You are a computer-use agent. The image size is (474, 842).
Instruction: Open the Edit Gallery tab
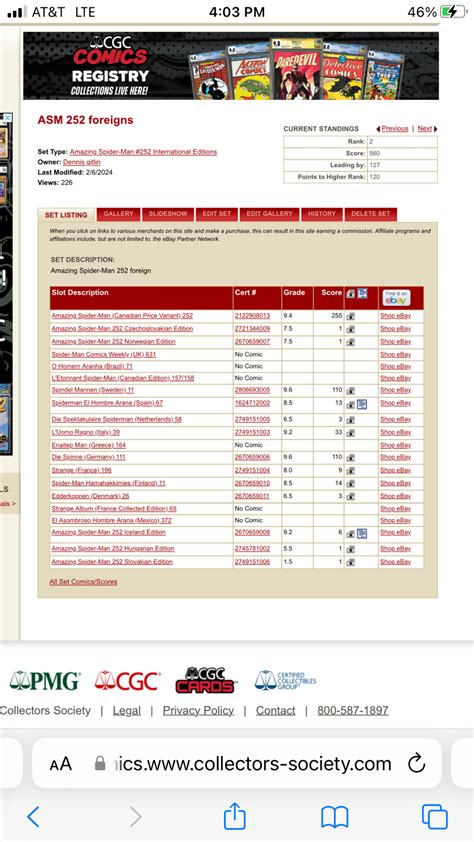(269, 214)
